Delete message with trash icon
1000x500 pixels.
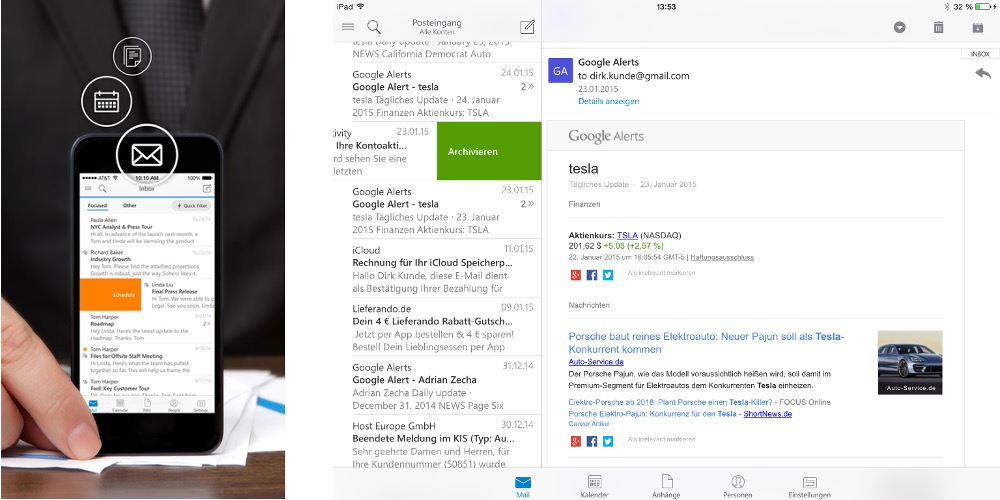pyautogui.click(x=938, y=27)
